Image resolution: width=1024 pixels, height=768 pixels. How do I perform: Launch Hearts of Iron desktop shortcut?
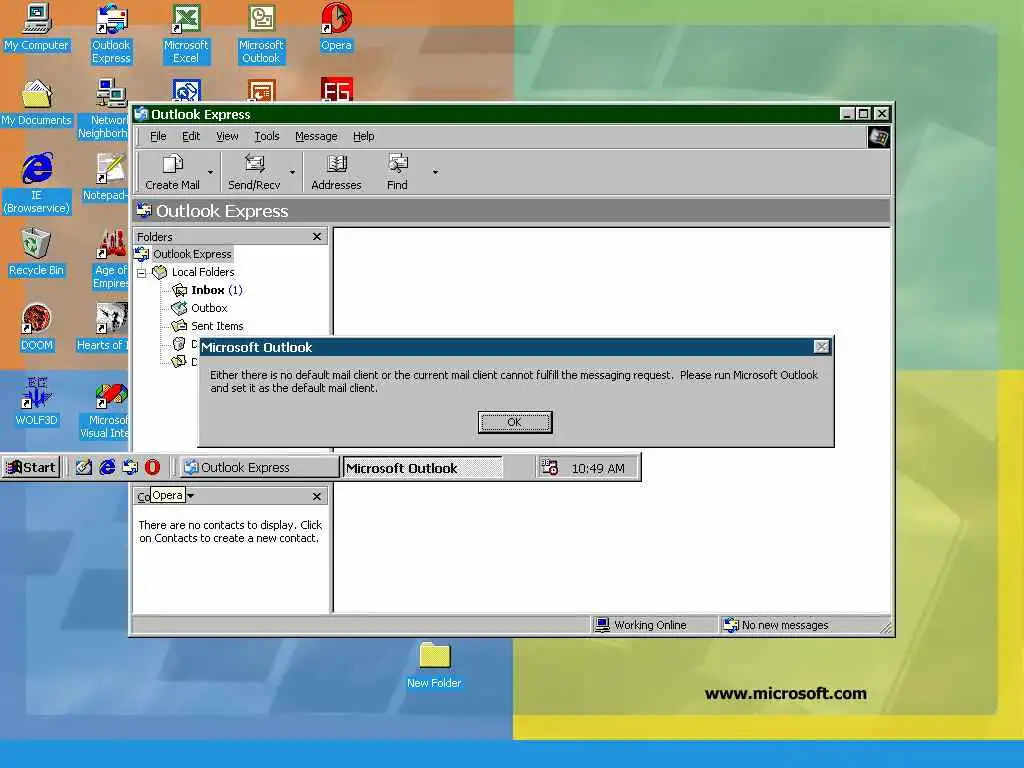tap(104, 328)
